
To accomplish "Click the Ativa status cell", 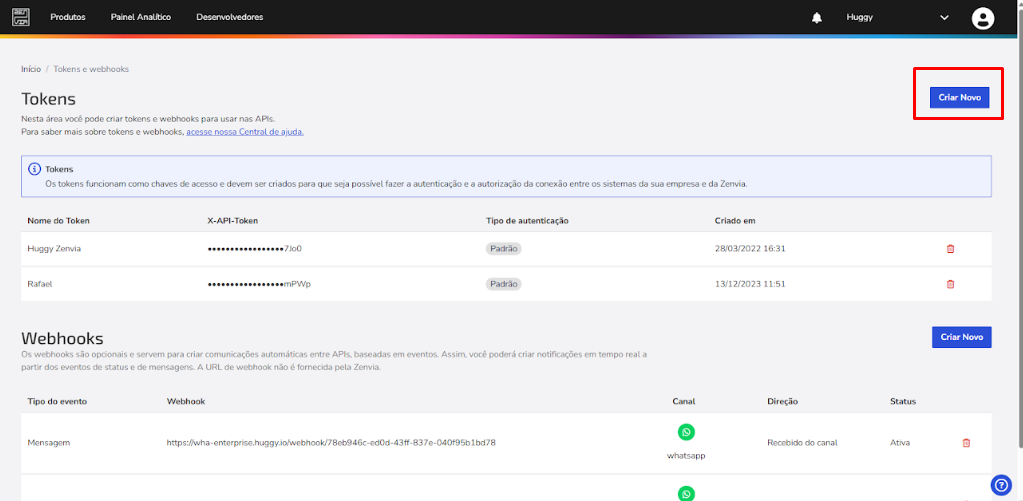I will click(x=900, y=443).
